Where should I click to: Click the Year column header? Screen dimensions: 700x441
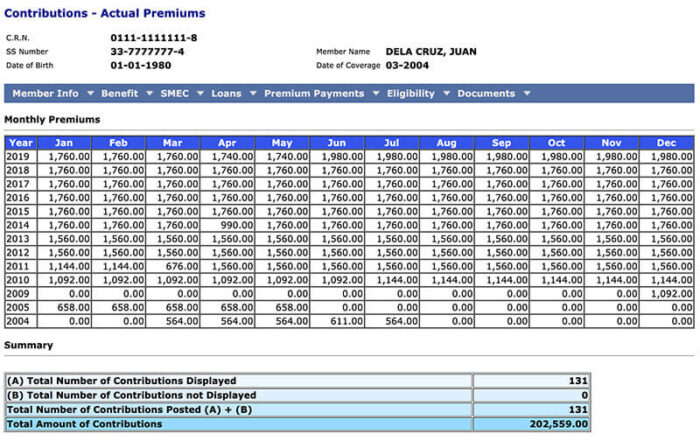point(21,143)
